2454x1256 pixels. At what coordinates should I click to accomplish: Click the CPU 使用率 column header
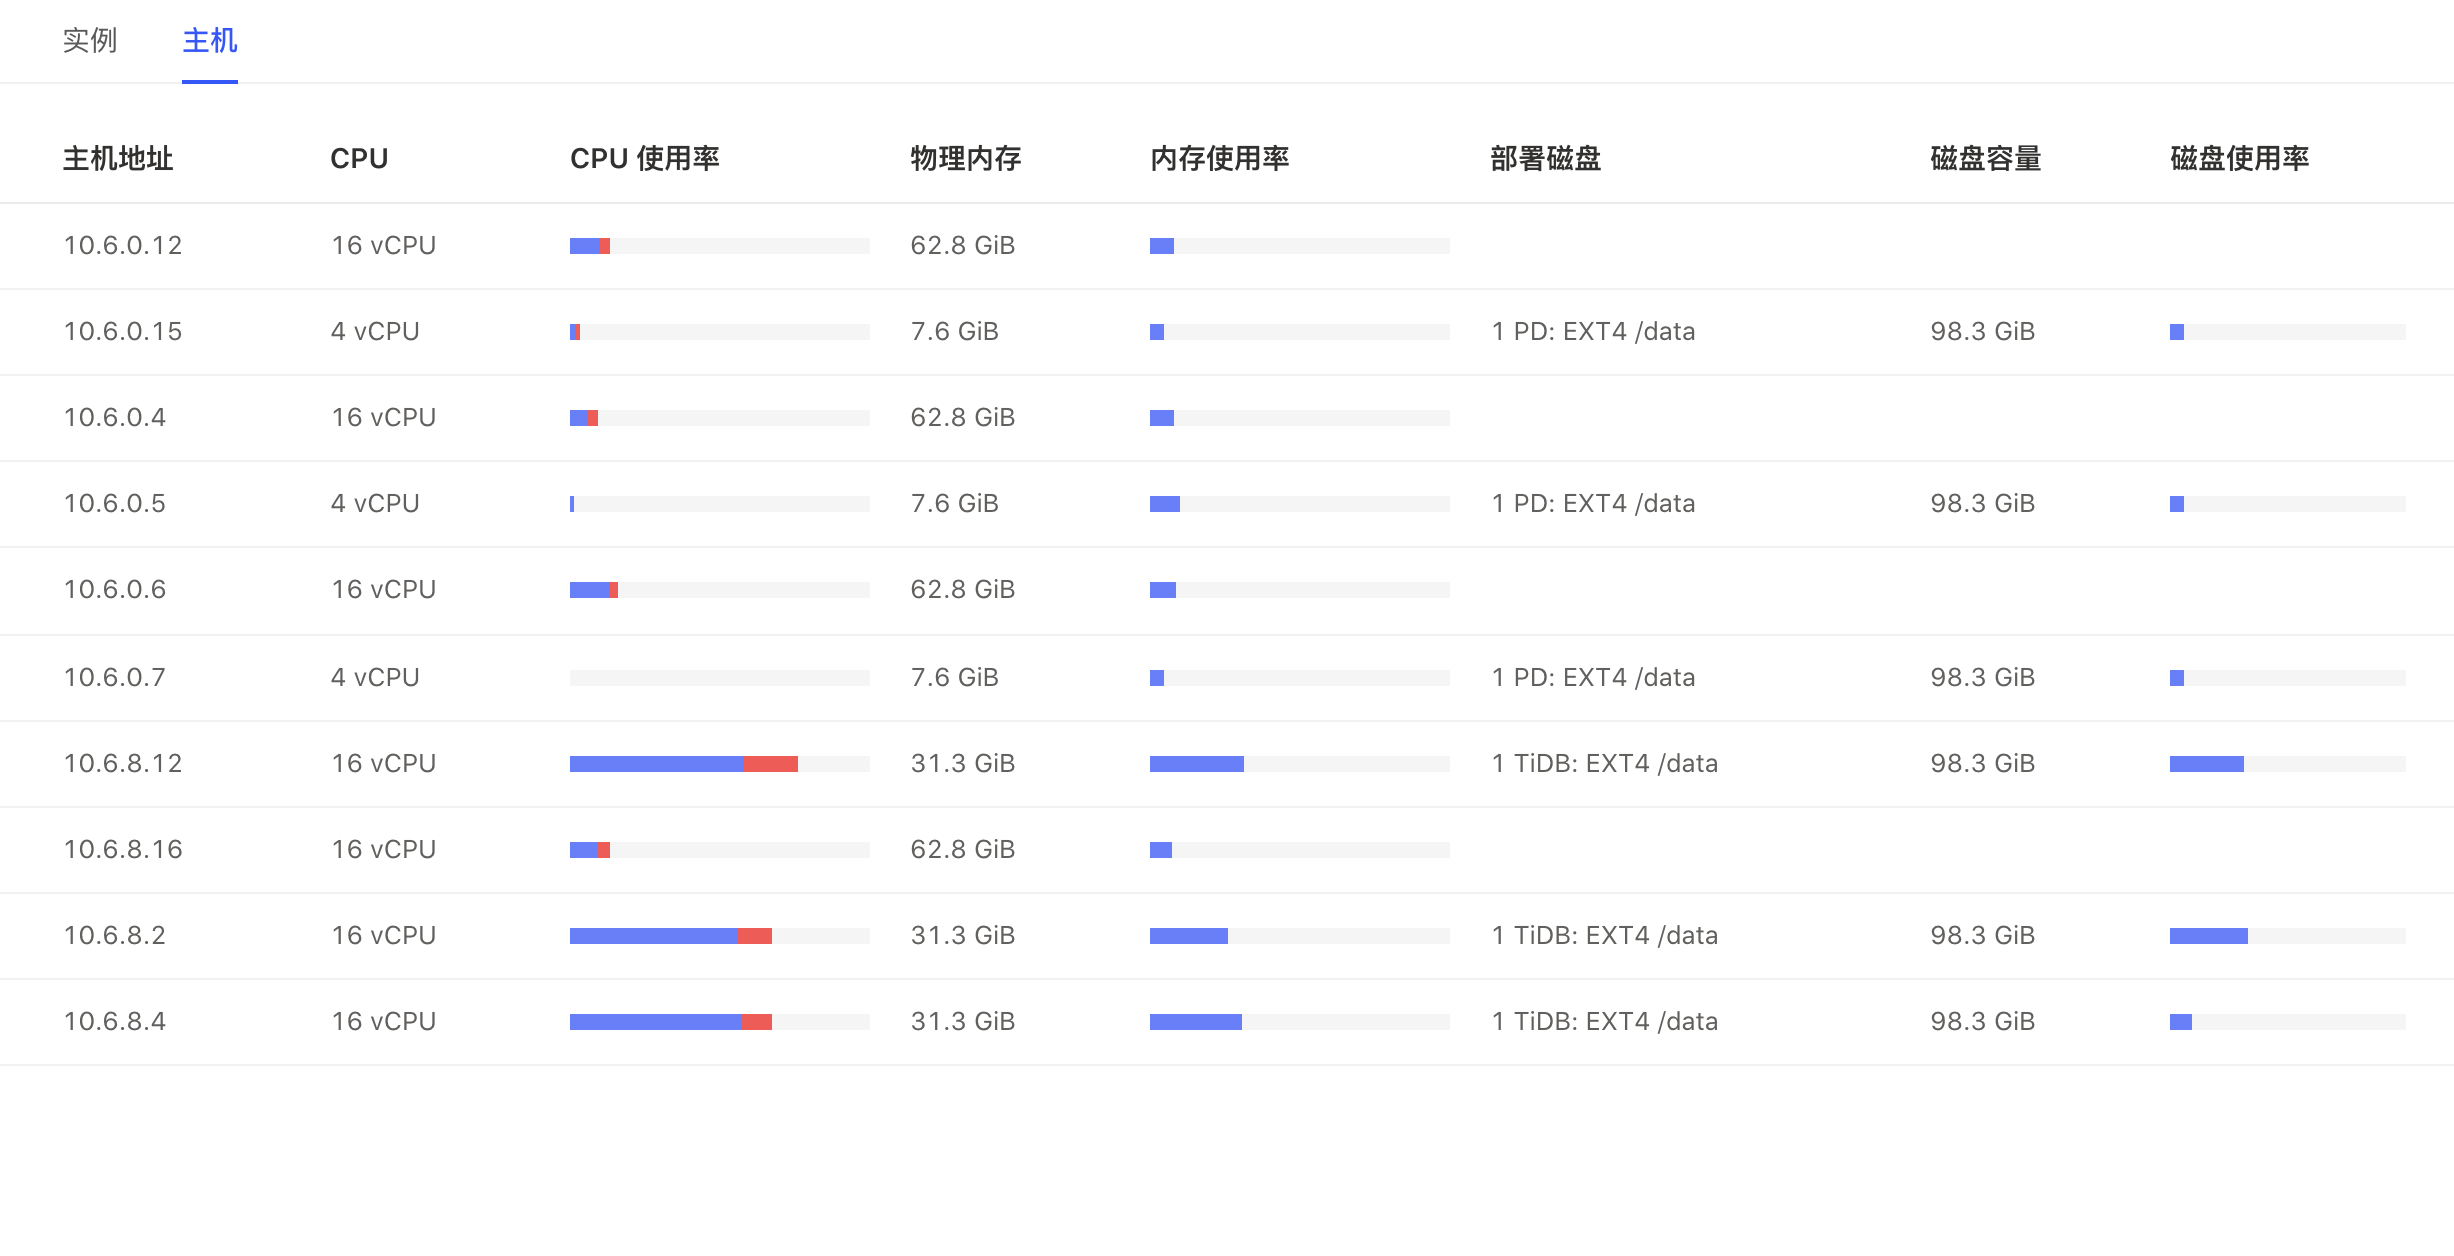pos(644,159)
